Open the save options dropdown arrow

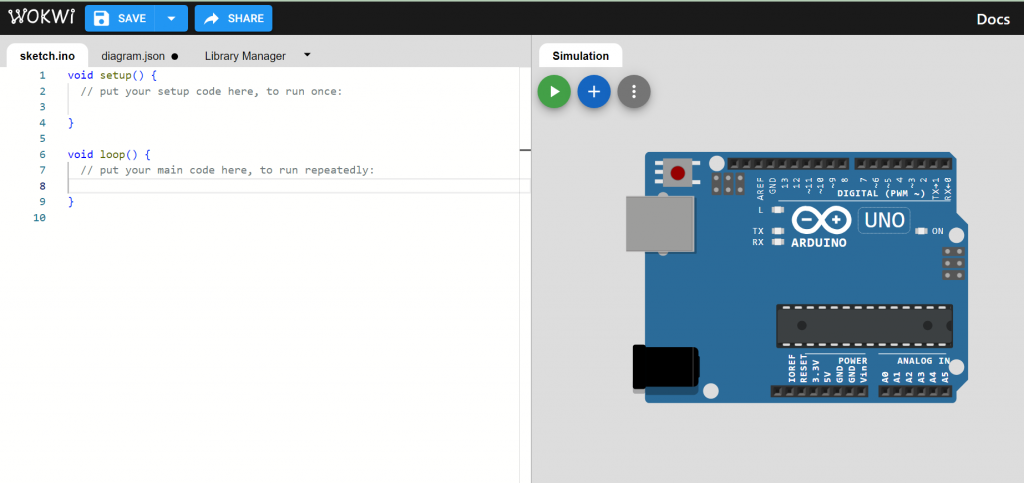coord(172,18)
